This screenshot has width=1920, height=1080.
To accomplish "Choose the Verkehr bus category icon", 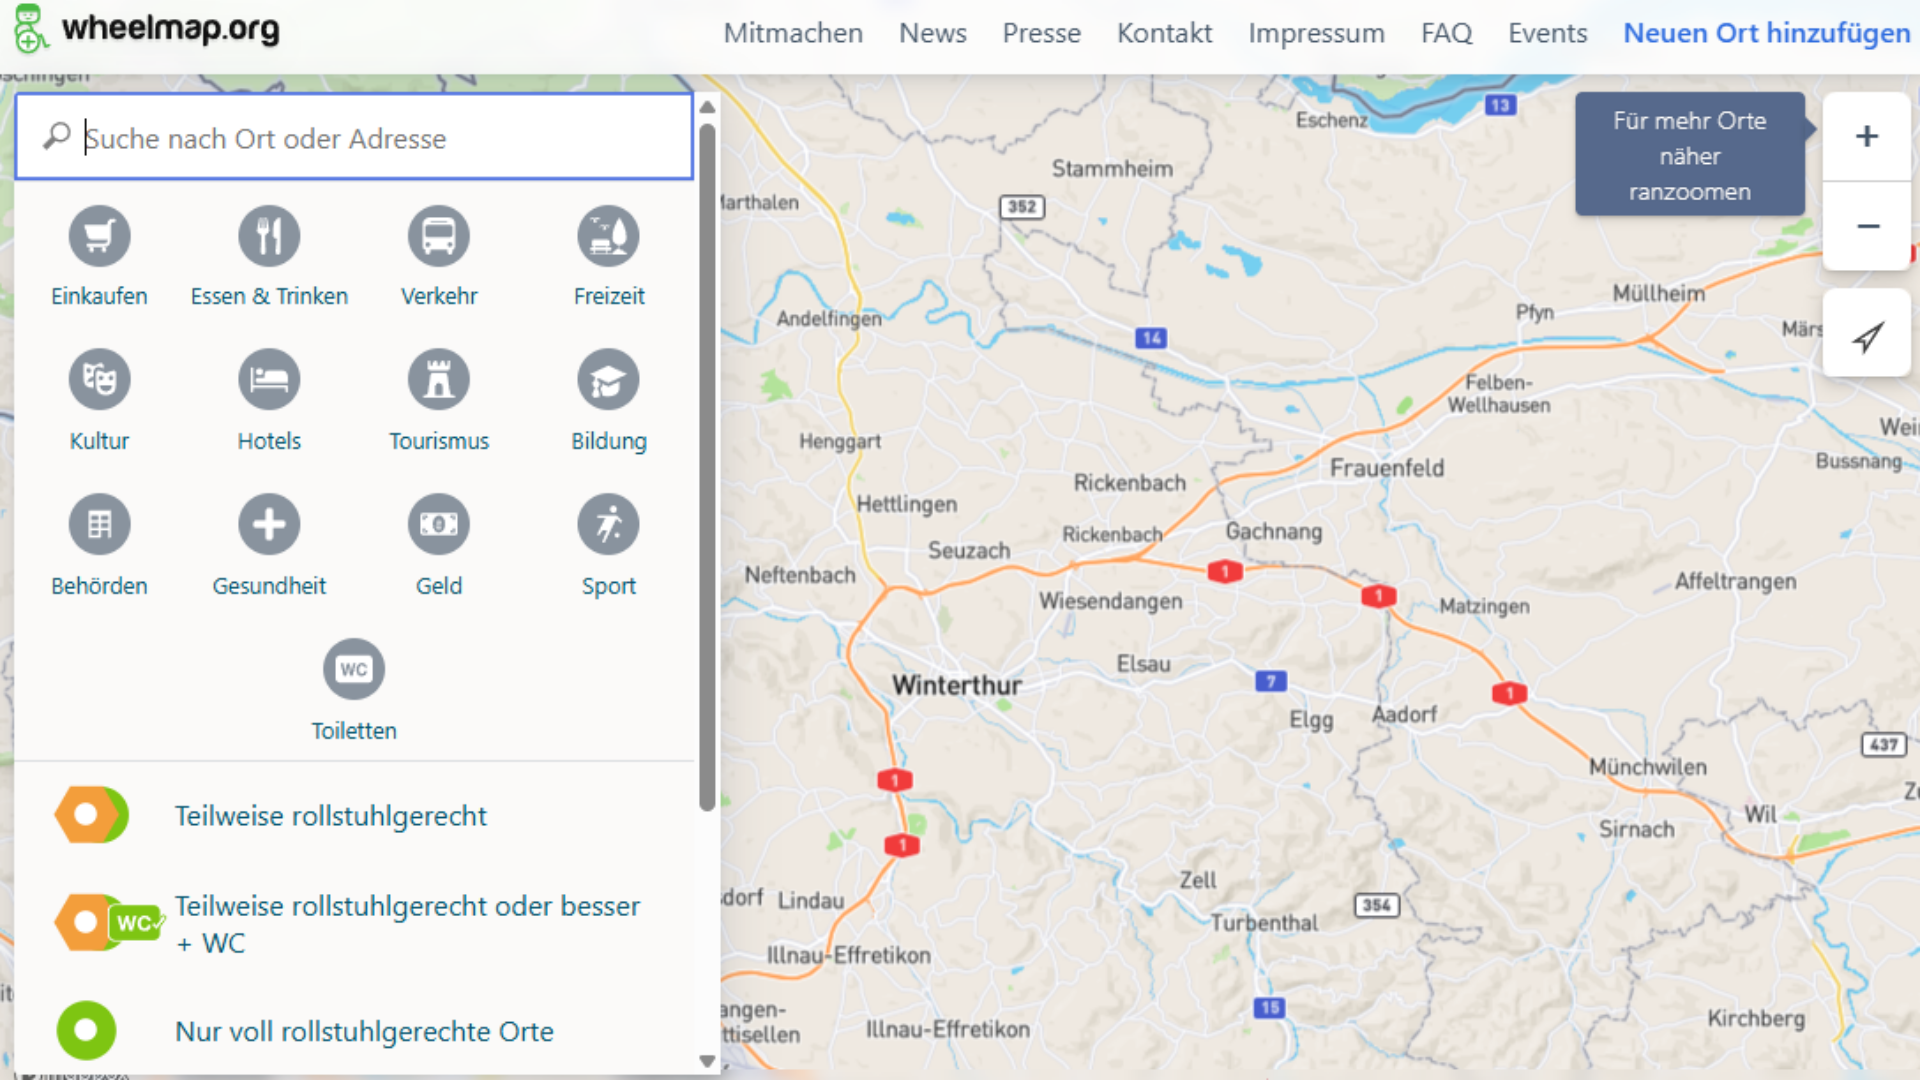I will point(439,237).
